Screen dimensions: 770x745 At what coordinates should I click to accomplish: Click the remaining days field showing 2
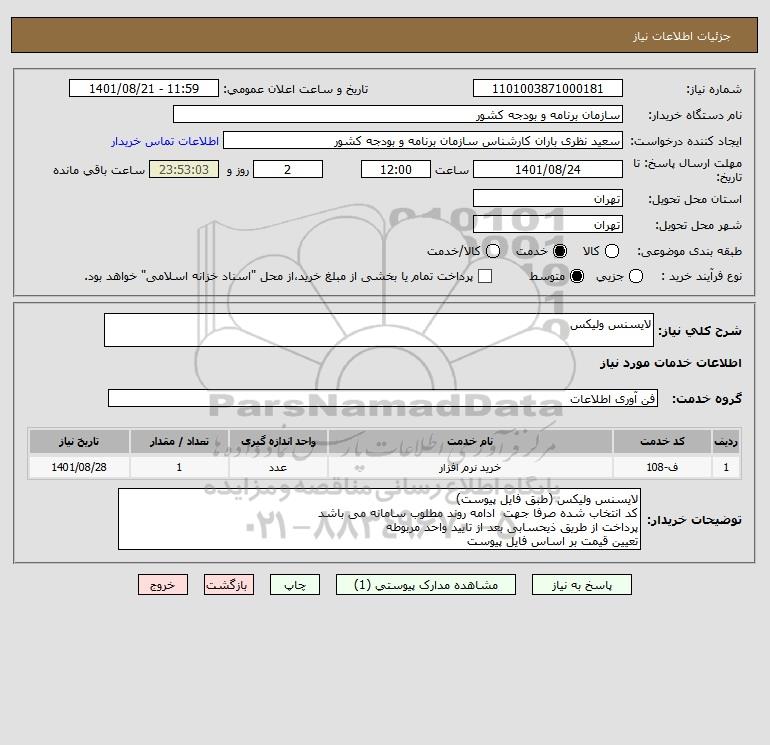(x=288, y=169)
